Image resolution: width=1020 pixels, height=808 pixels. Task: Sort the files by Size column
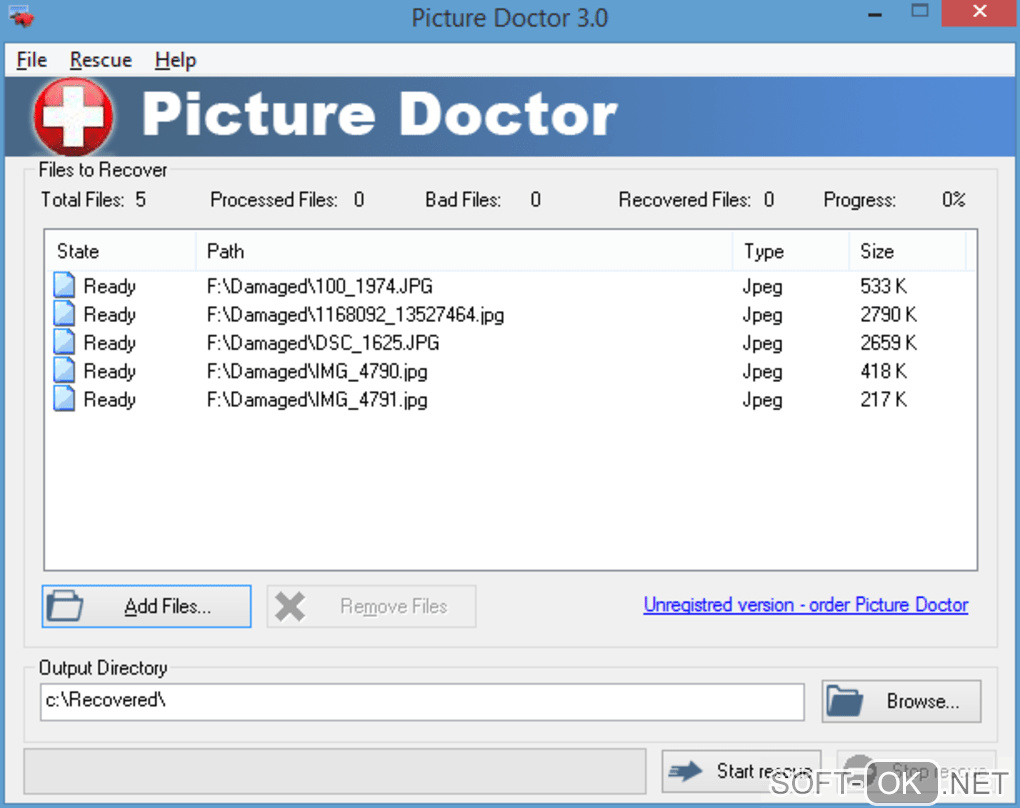click(x=906, y=251)
